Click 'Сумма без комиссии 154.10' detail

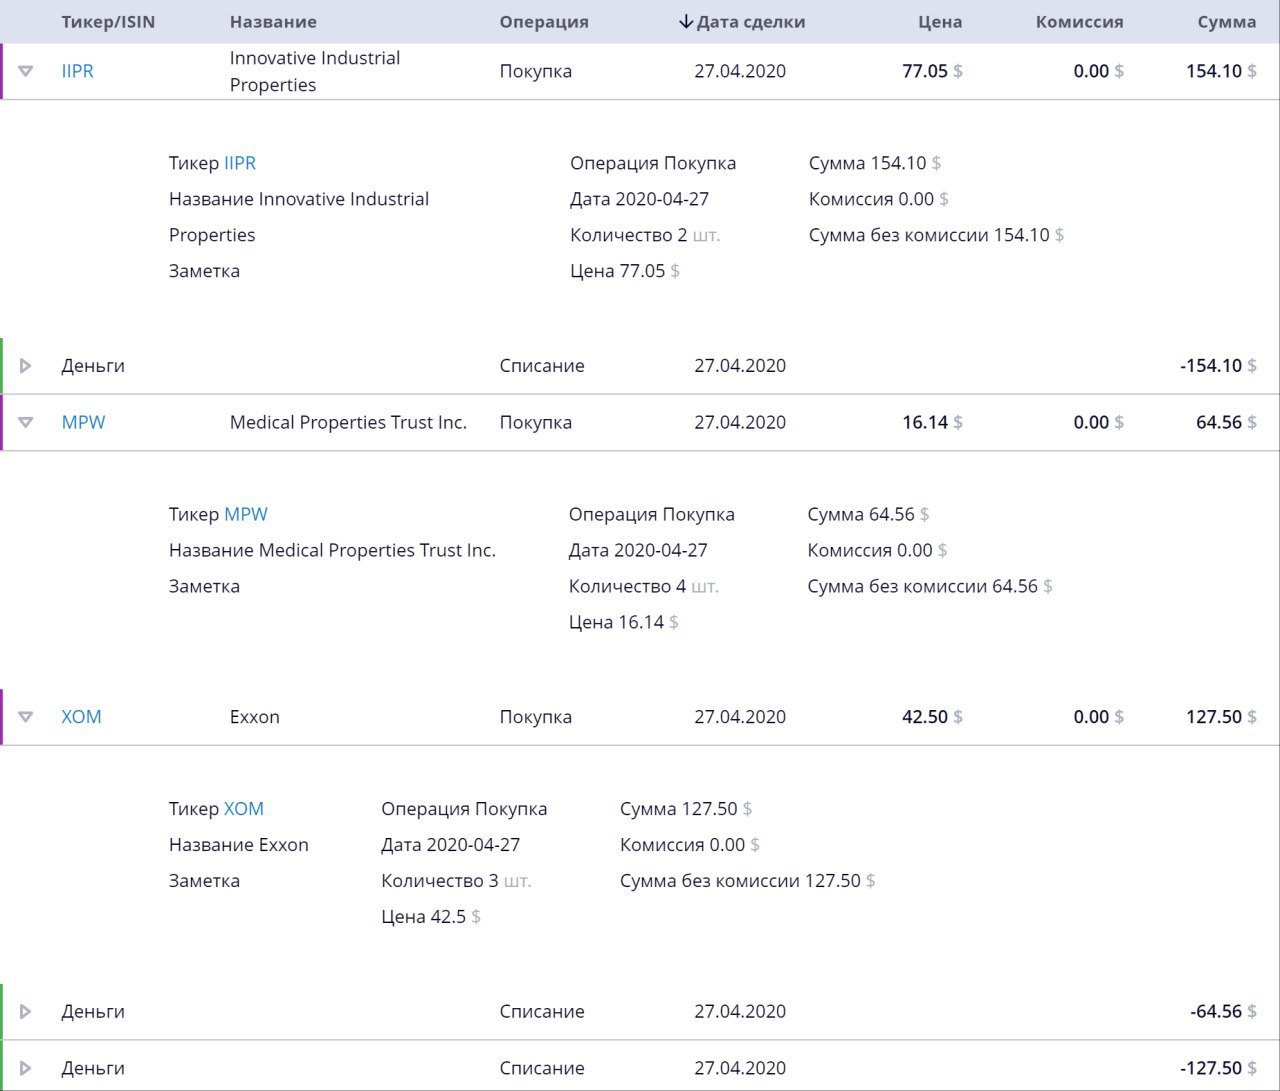[936, 235]
